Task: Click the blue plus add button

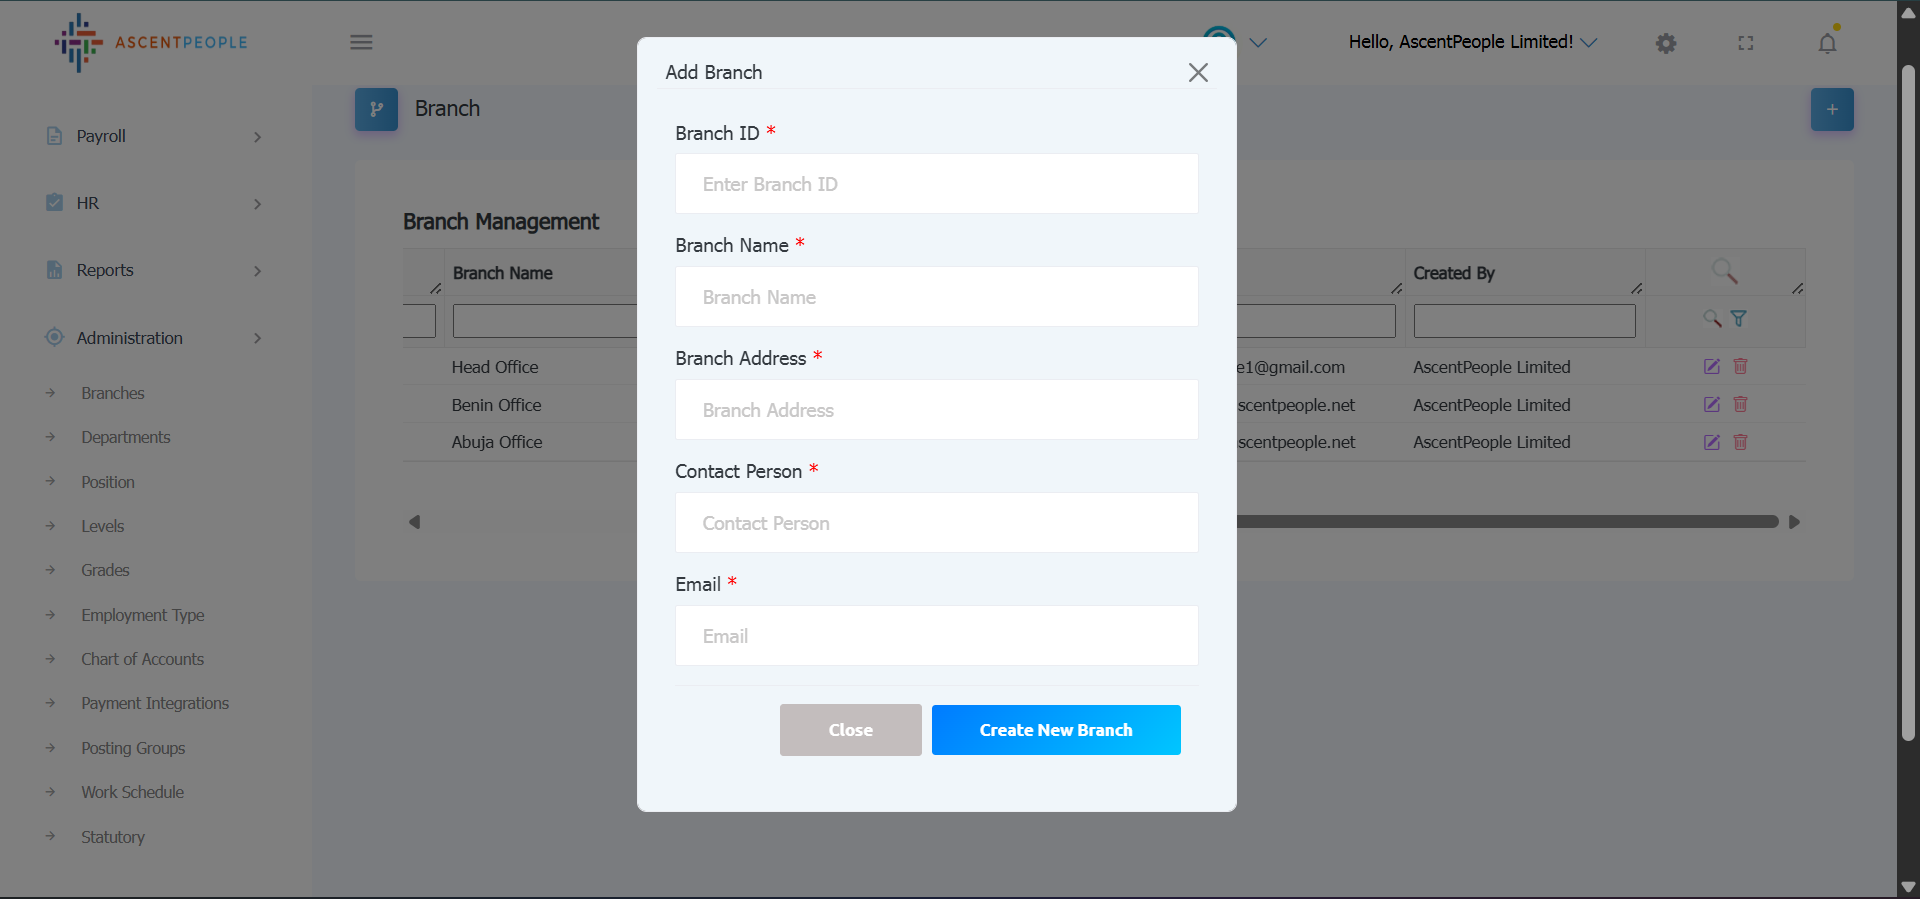Action: coord(1832,109)
